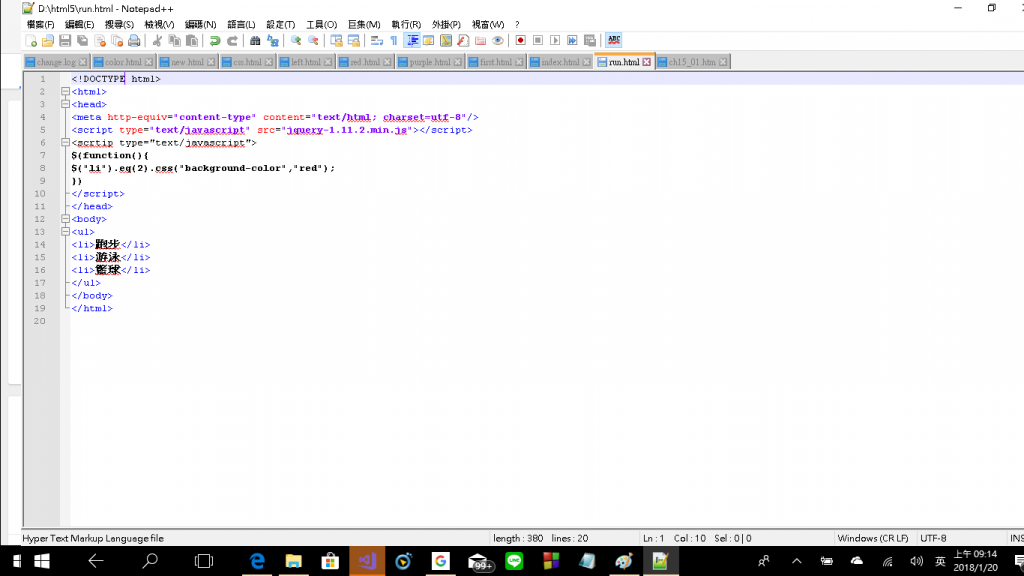The width and height of the screenshot is (1024, 576).
Task: Print the current document
Action: 134,40
